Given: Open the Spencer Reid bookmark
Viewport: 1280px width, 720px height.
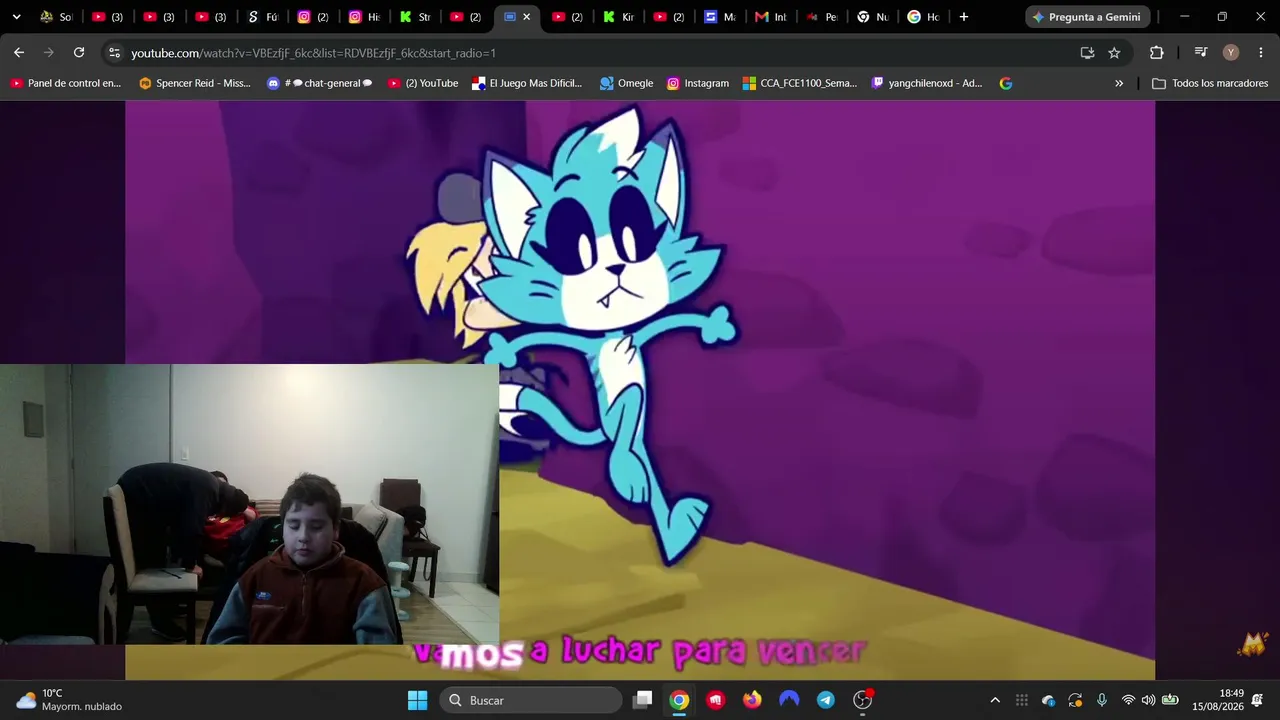Looking at the screenshot, I should click(195, 83).
